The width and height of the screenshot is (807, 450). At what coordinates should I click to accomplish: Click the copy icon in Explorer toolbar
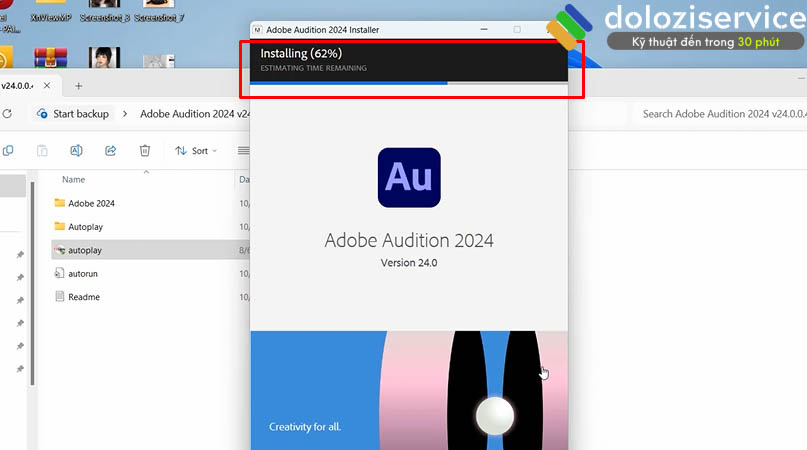coord(8,151)
